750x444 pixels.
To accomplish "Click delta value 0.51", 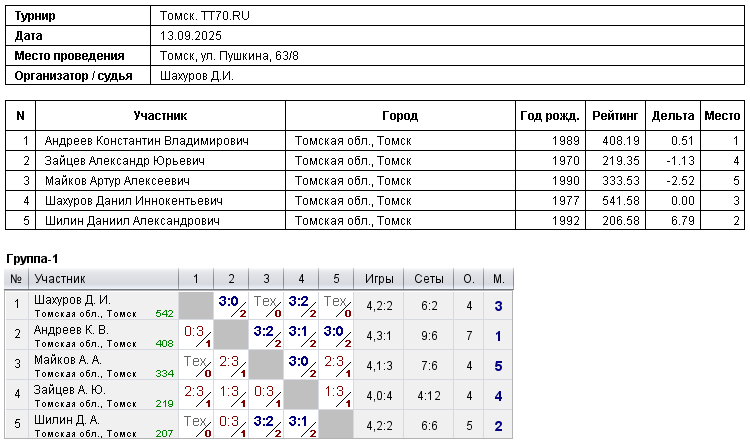I will pyautogui.click(x=682, y=141).
